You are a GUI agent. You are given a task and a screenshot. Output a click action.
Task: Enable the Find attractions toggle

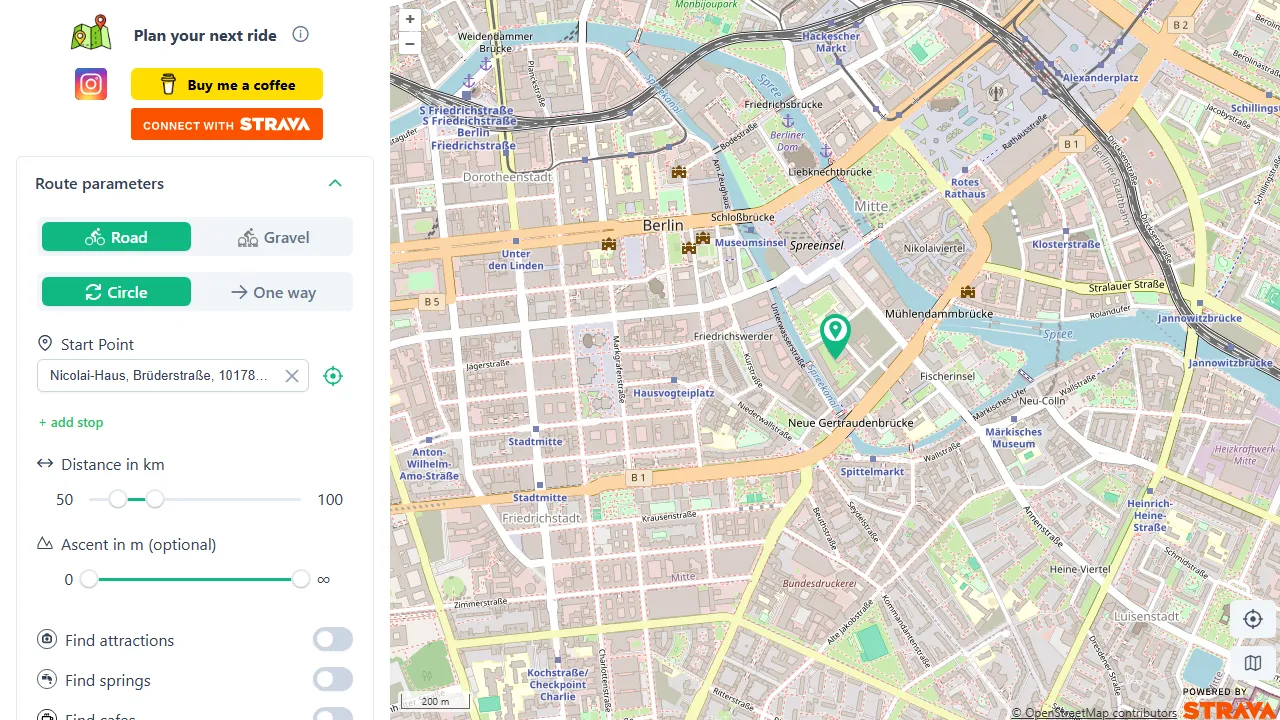pos(332,639)
